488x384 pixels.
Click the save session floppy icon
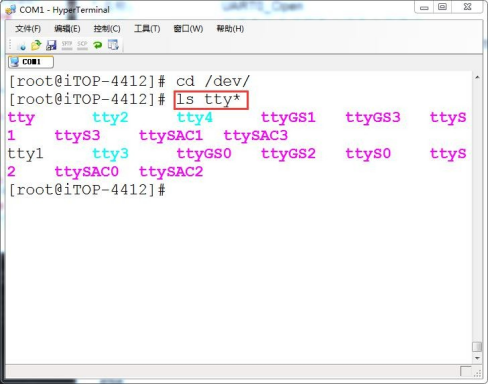point(51,45)
